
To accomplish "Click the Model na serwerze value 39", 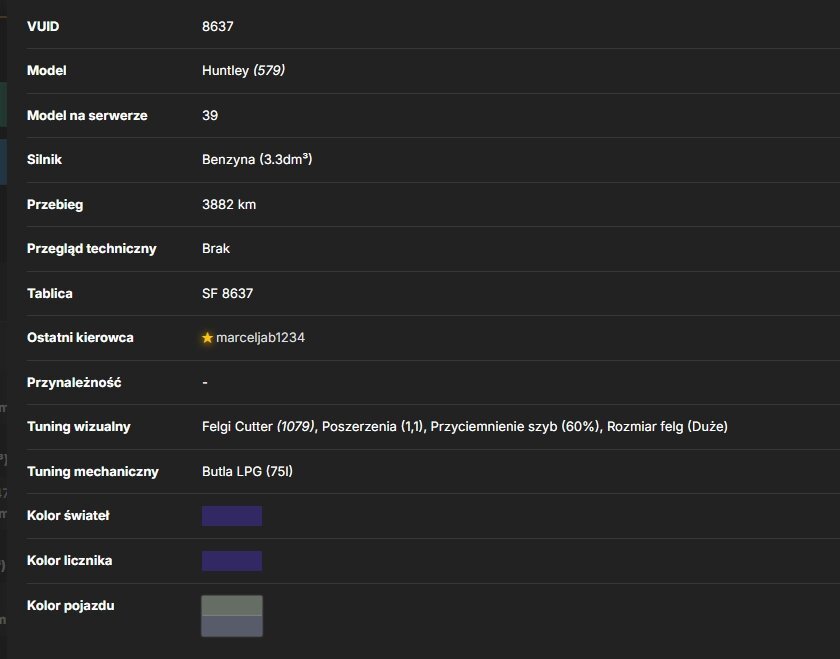I will point(210,115).
